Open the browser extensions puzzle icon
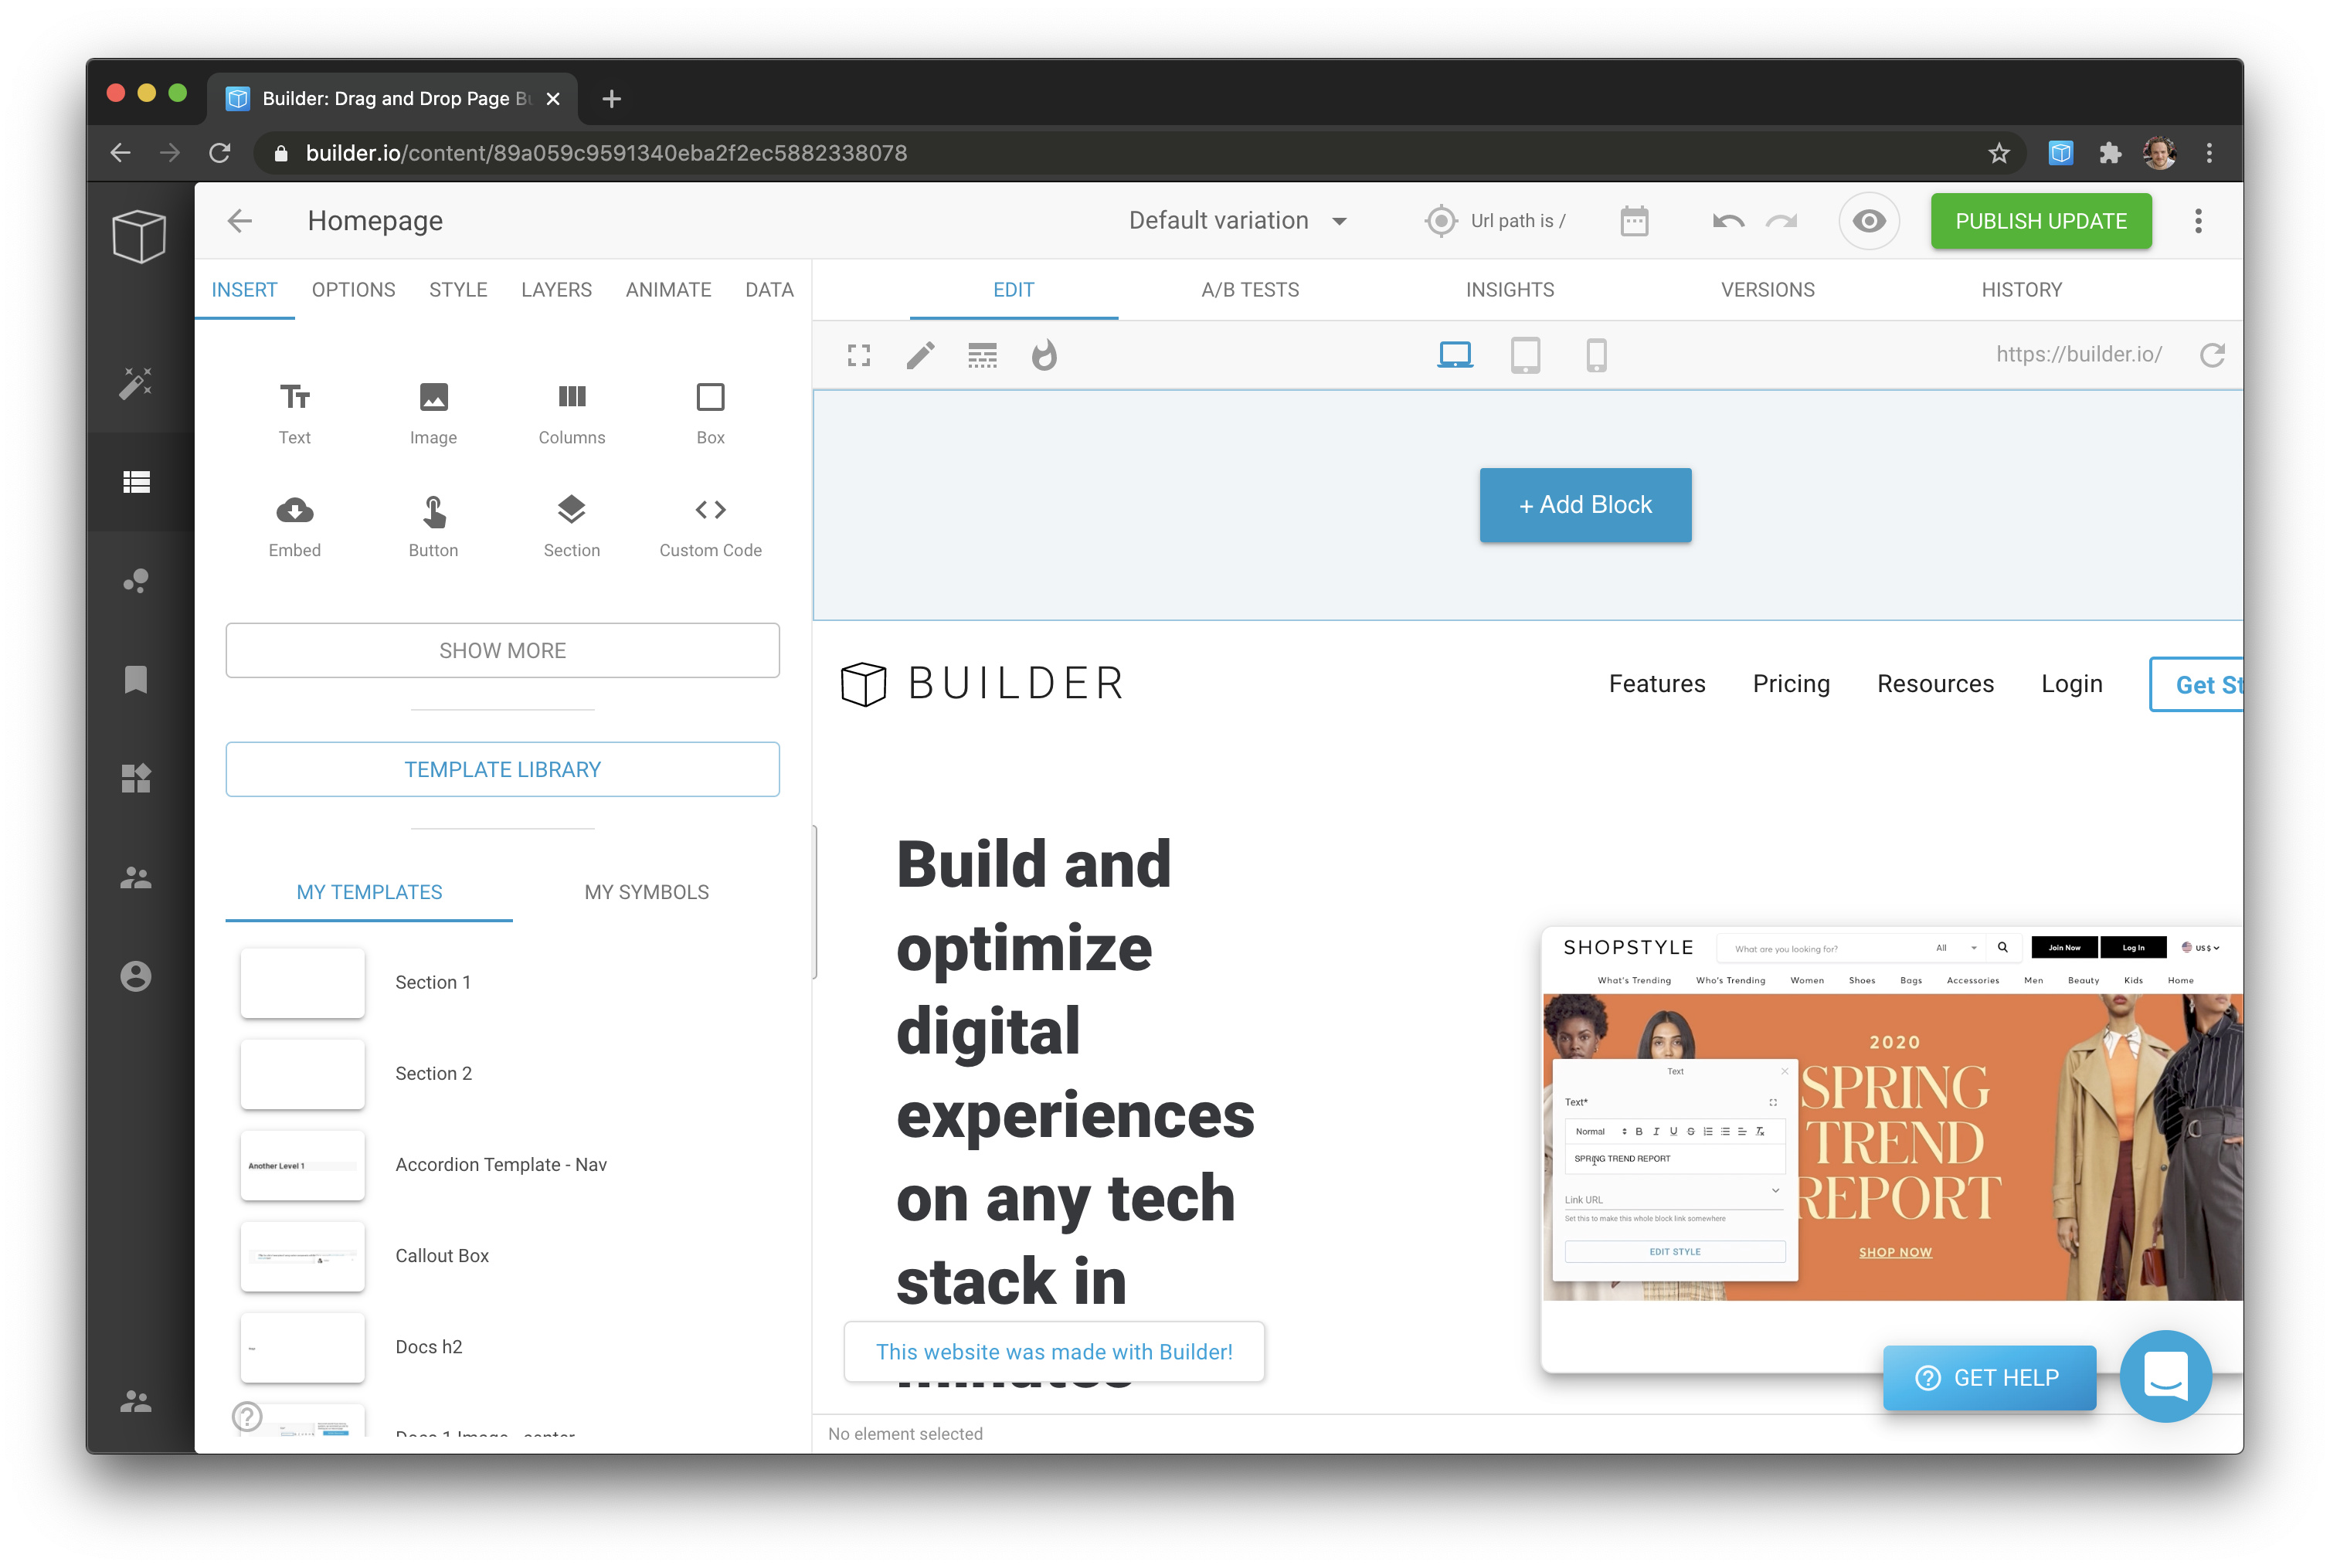The height and width of the screenshot is (1568, 2330). point(2110,153)
